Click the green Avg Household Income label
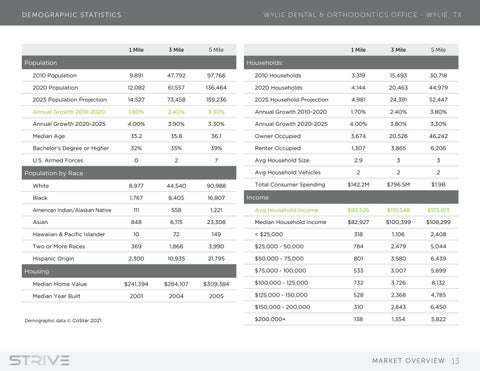Screen dimensions: 480x371 (x=286, y=210)
